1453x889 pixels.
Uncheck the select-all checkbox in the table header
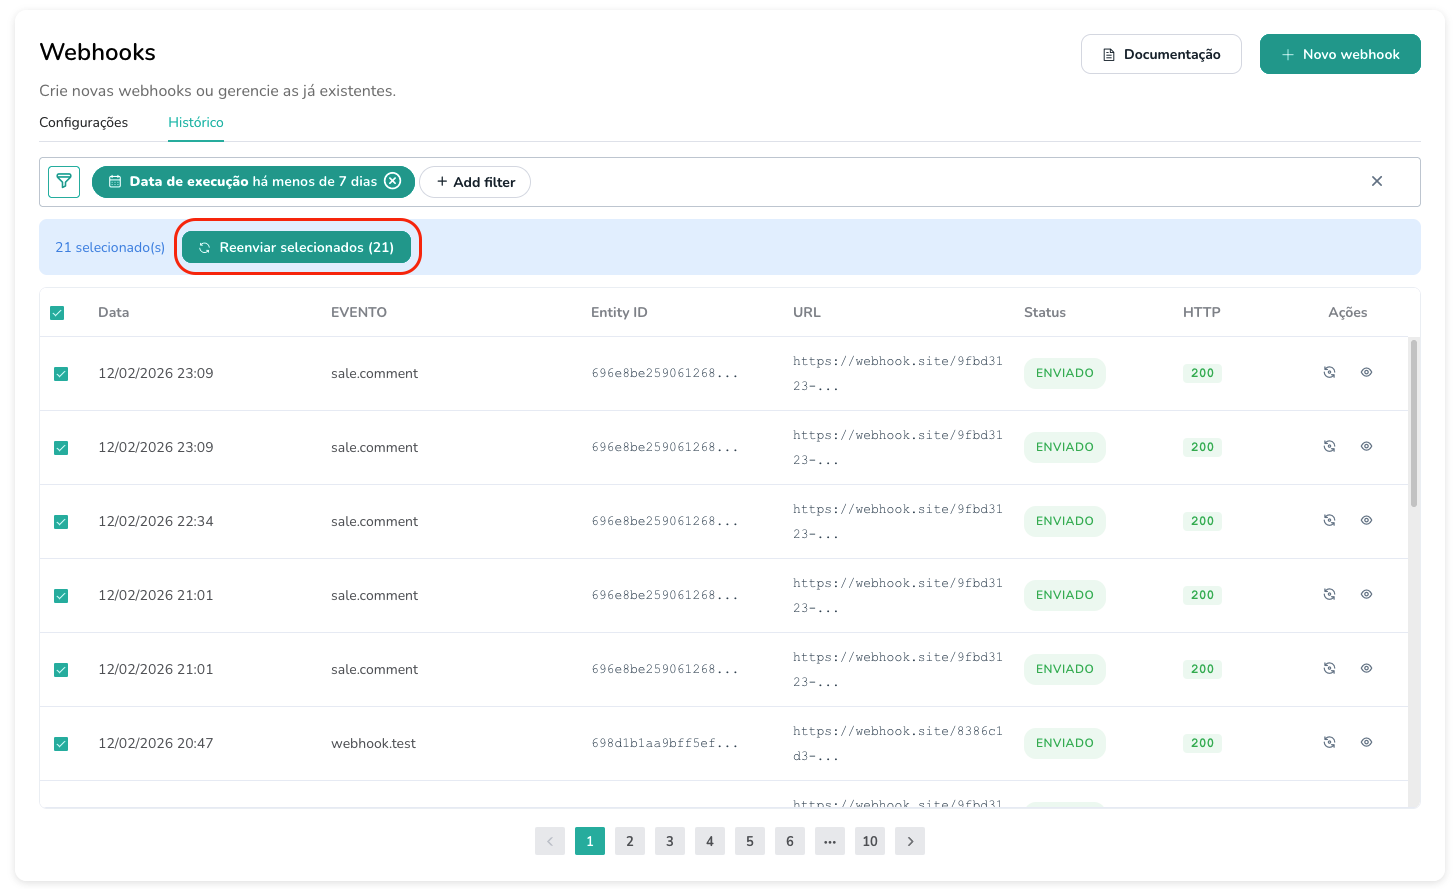click(57, 312)
